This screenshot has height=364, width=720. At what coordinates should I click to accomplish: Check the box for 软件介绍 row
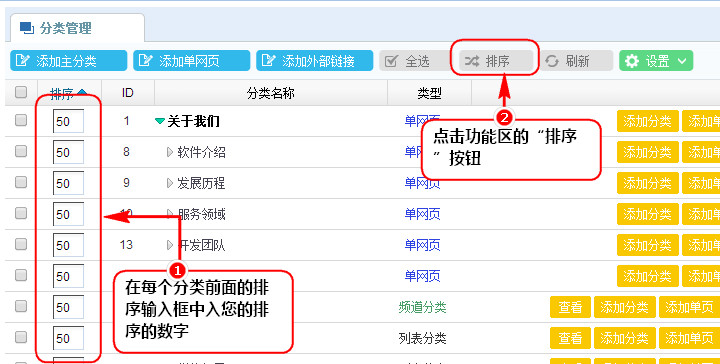tap(21, 151)
